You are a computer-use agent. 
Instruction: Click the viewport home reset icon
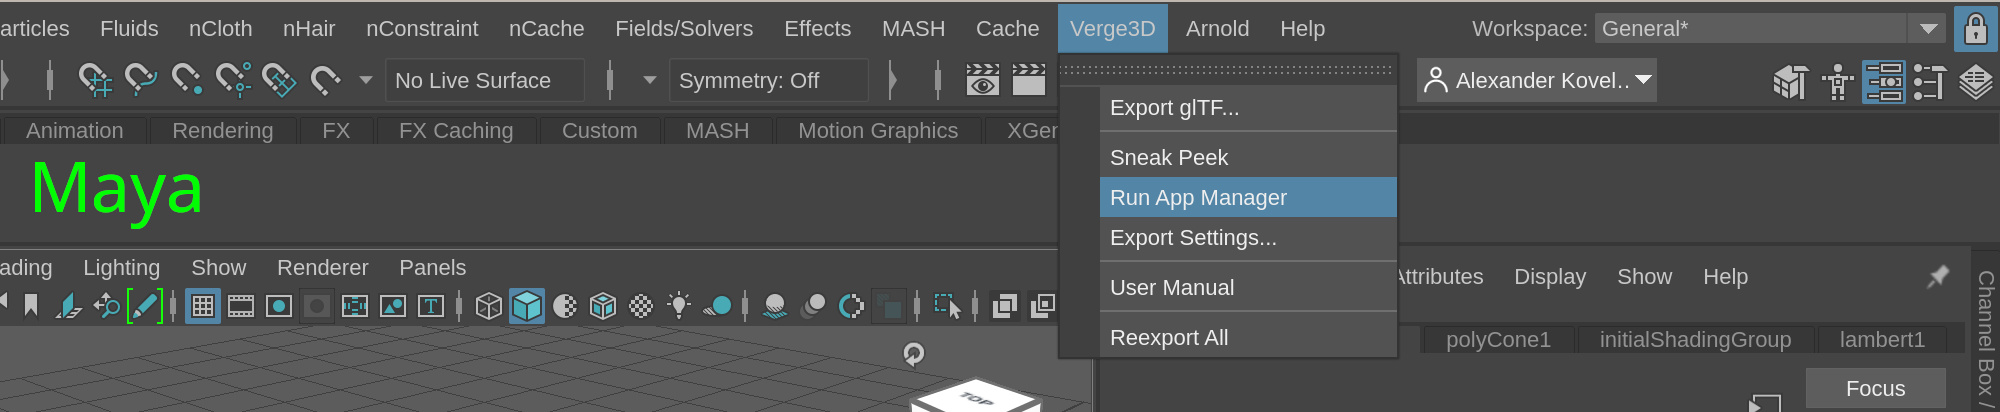[914, 354]
